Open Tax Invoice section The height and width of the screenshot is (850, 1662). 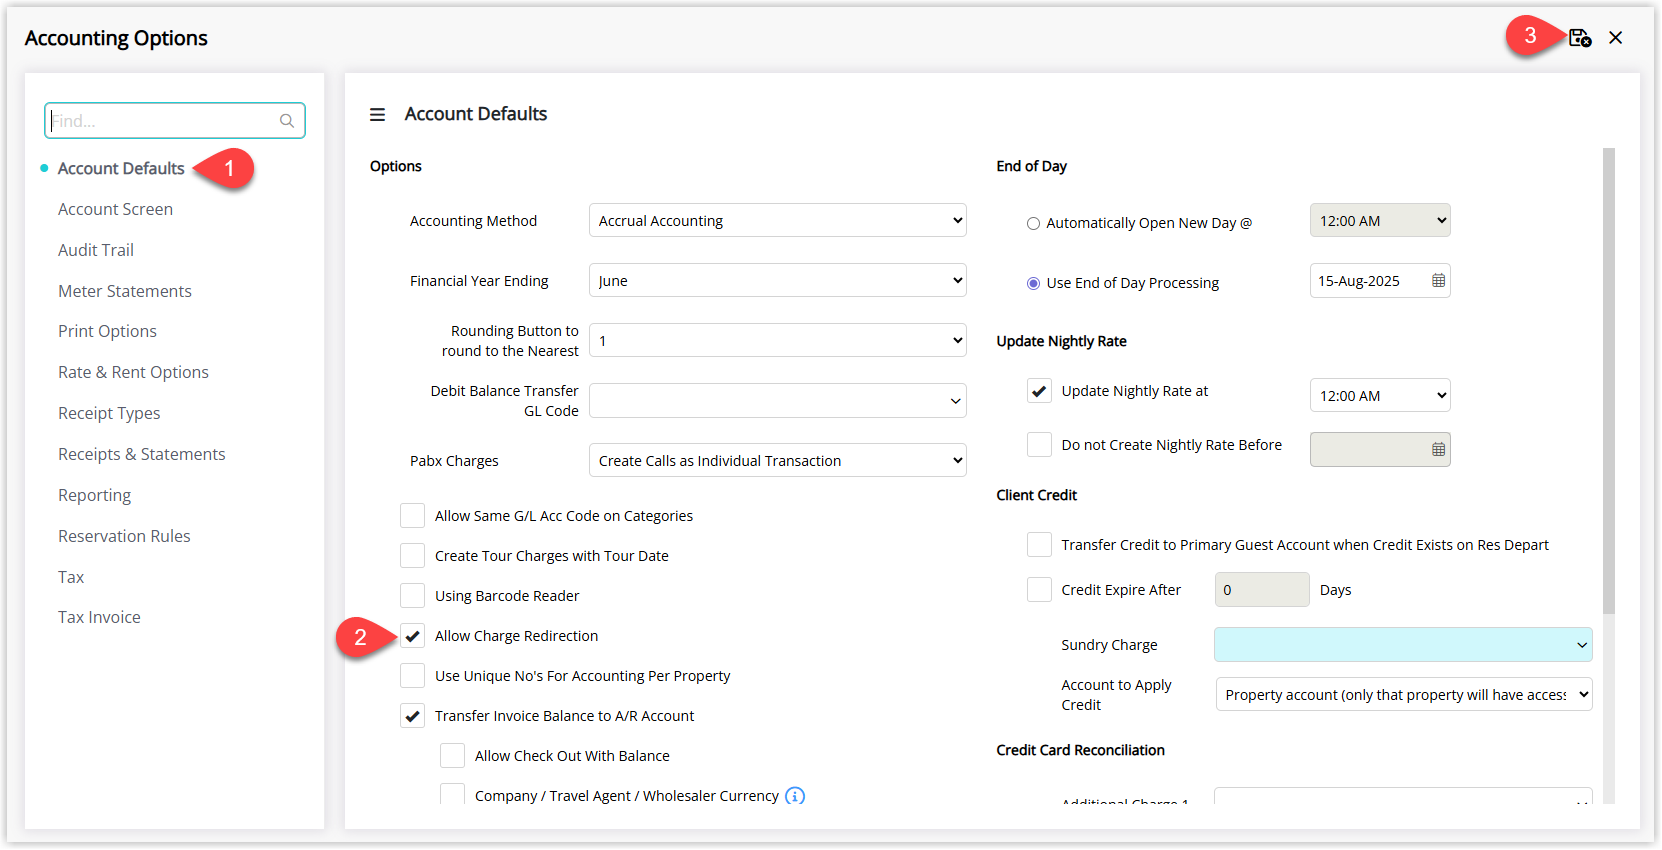[99, 617]
